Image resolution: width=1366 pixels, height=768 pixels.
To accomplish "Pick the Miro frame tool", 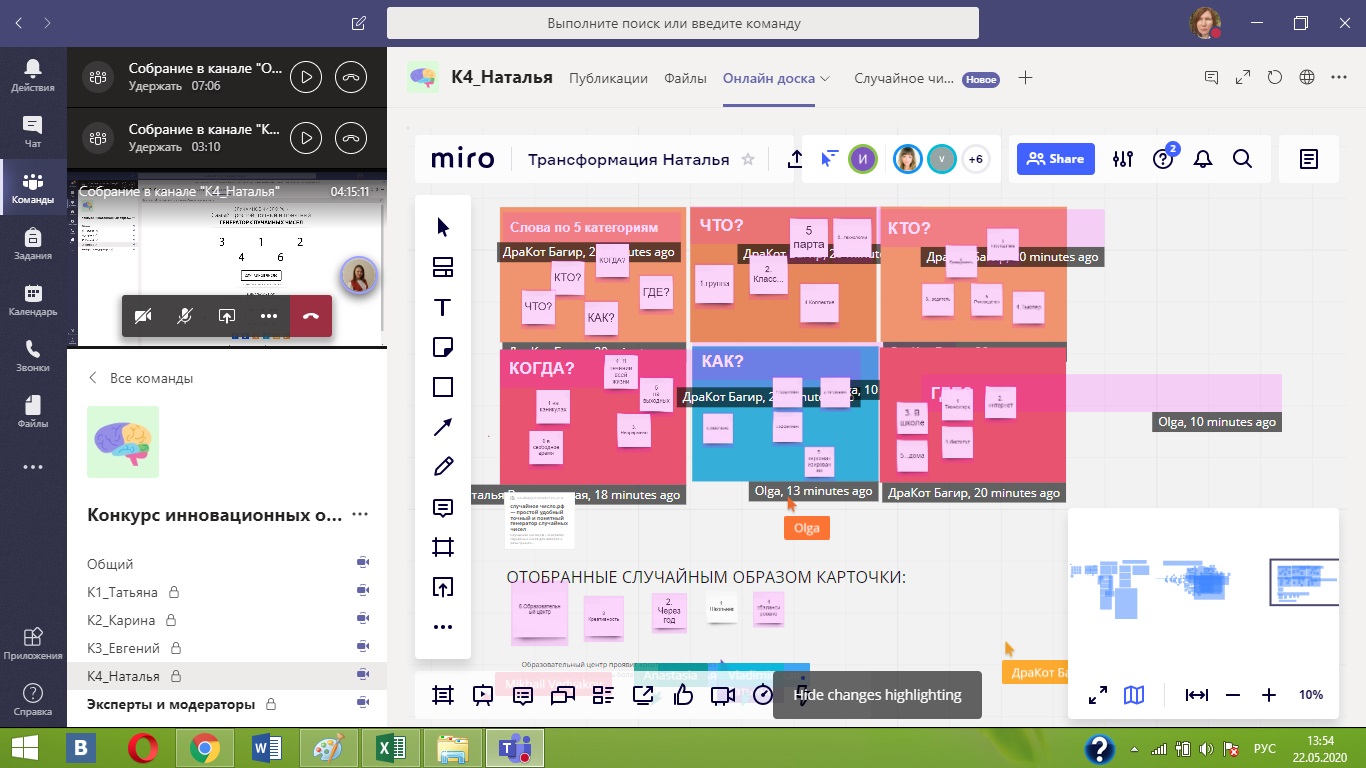I will (443, 547).
